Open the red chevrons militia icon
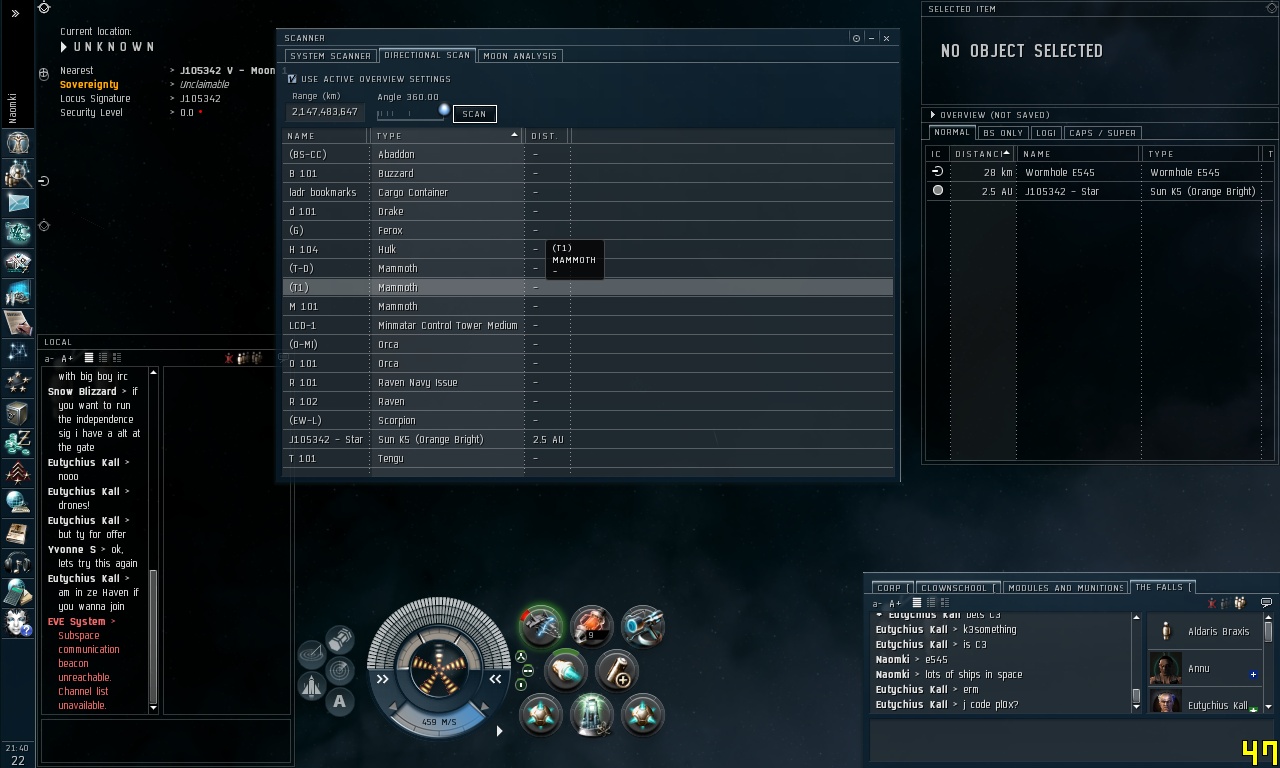 (x=18, y=472)
